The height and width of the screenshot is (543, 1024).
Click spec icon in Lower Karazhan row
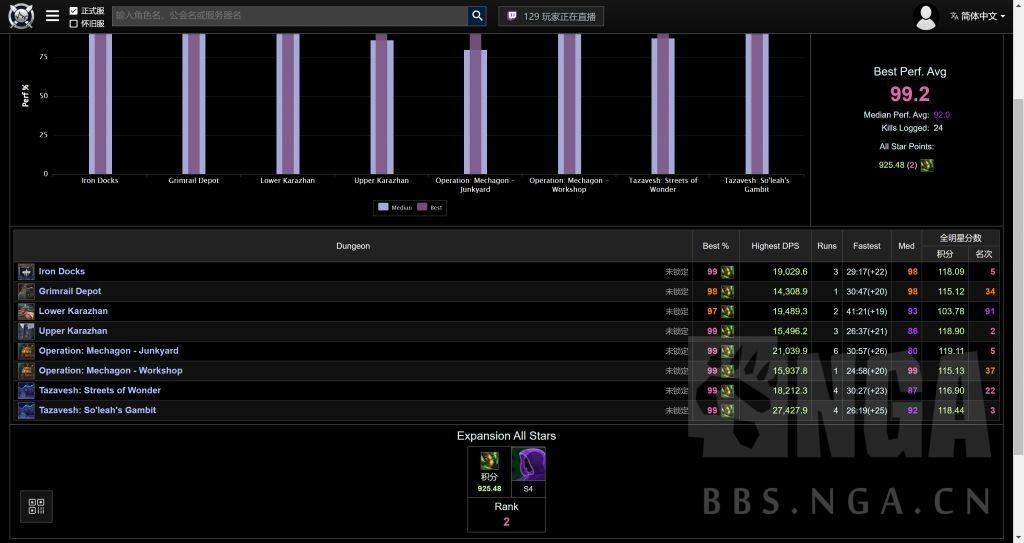pos(728,312)
